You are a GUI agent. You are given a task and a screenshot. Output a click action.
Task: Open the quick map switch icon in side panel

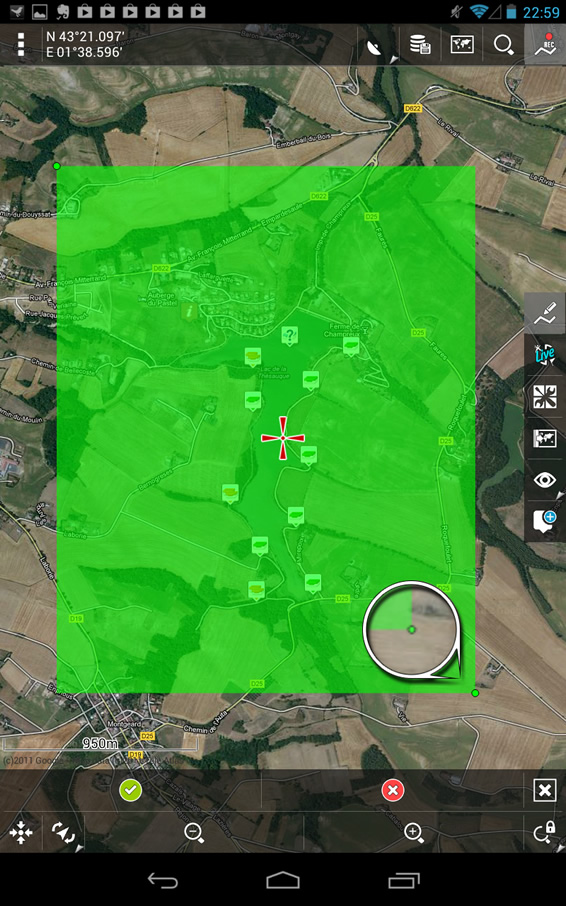coord(545,439)
